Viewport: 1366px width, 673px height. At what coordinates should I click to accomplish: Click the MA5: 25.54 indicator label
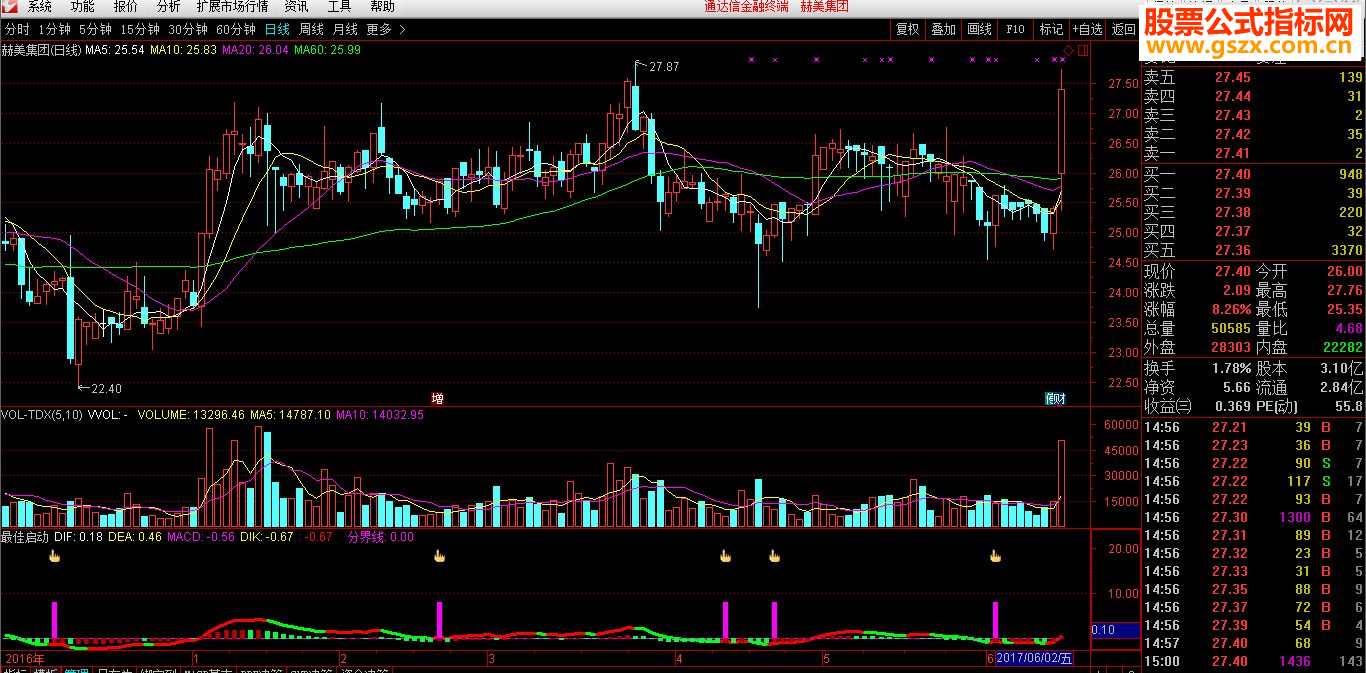[x=114, y=49]
